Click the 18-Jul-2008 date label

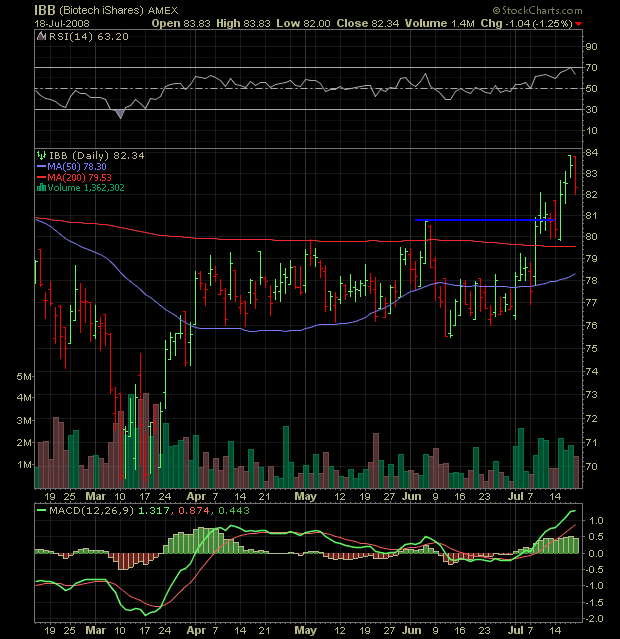coord(62,24)
